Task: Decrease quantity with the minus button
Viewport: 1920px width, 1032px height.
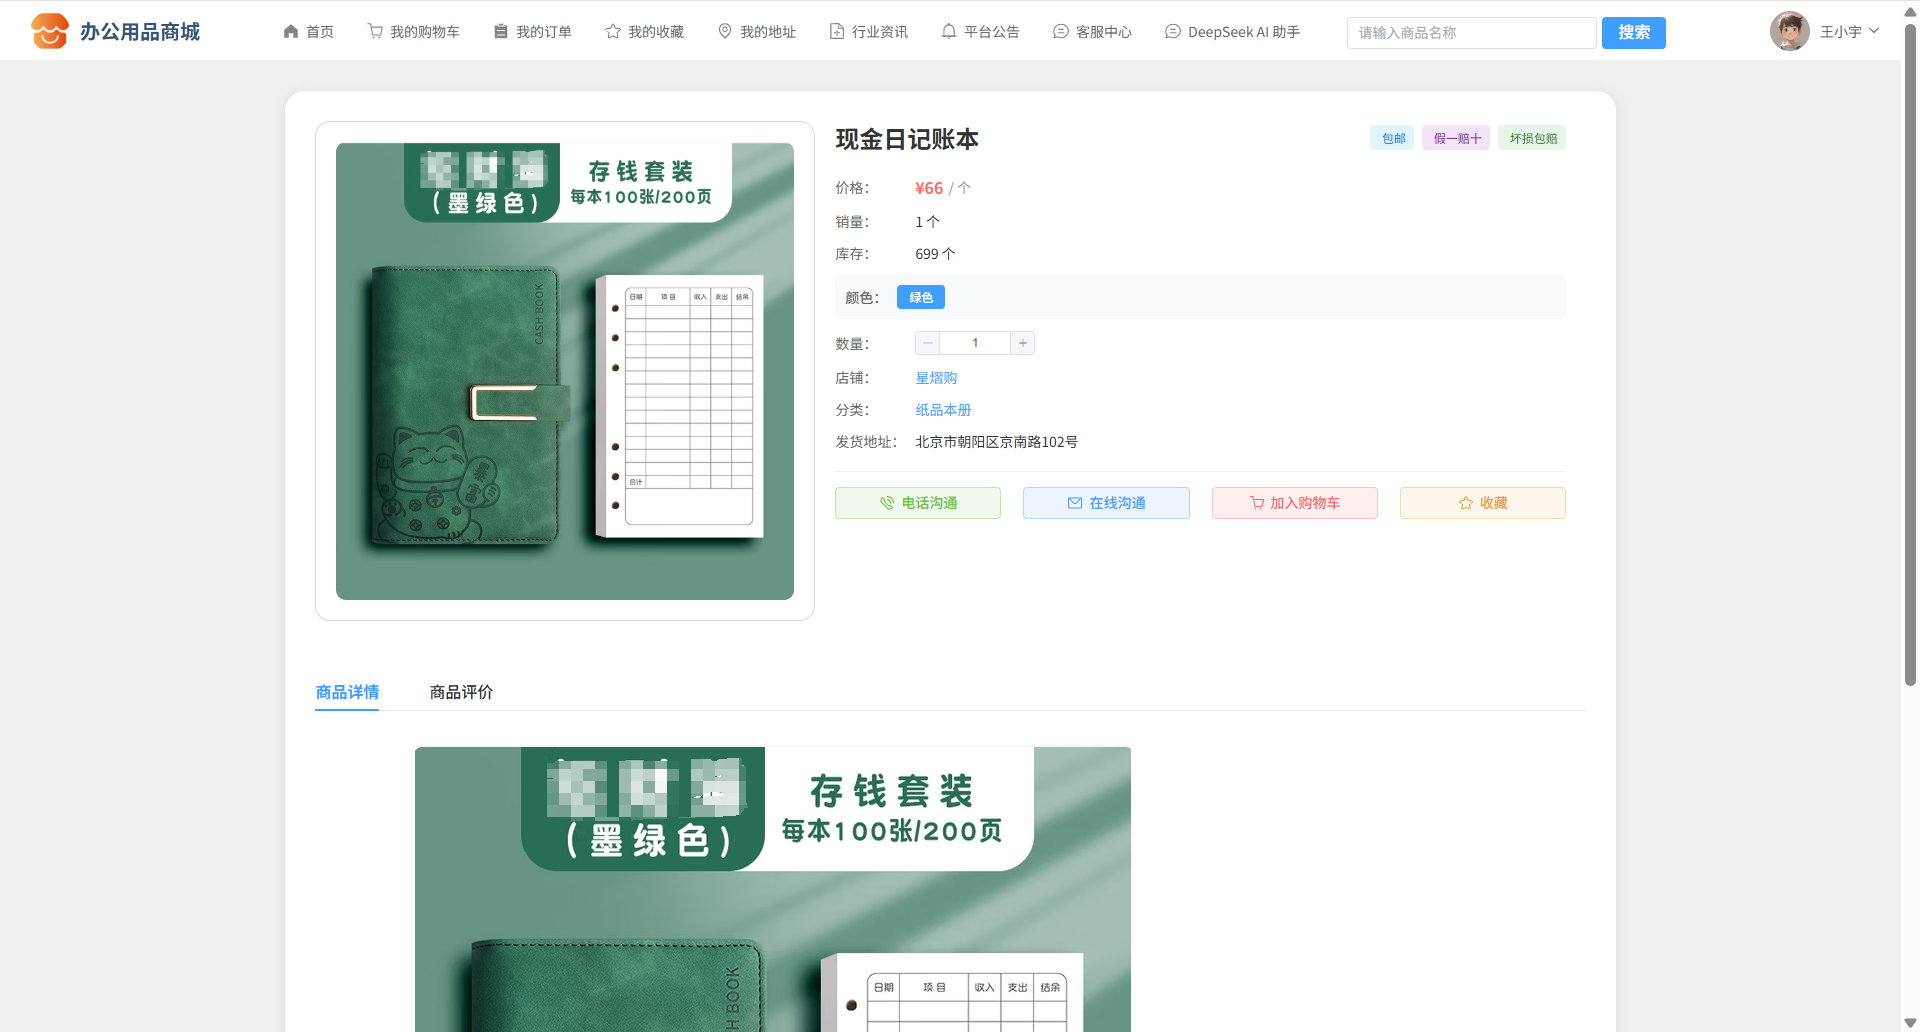Action: pos(928,343)
